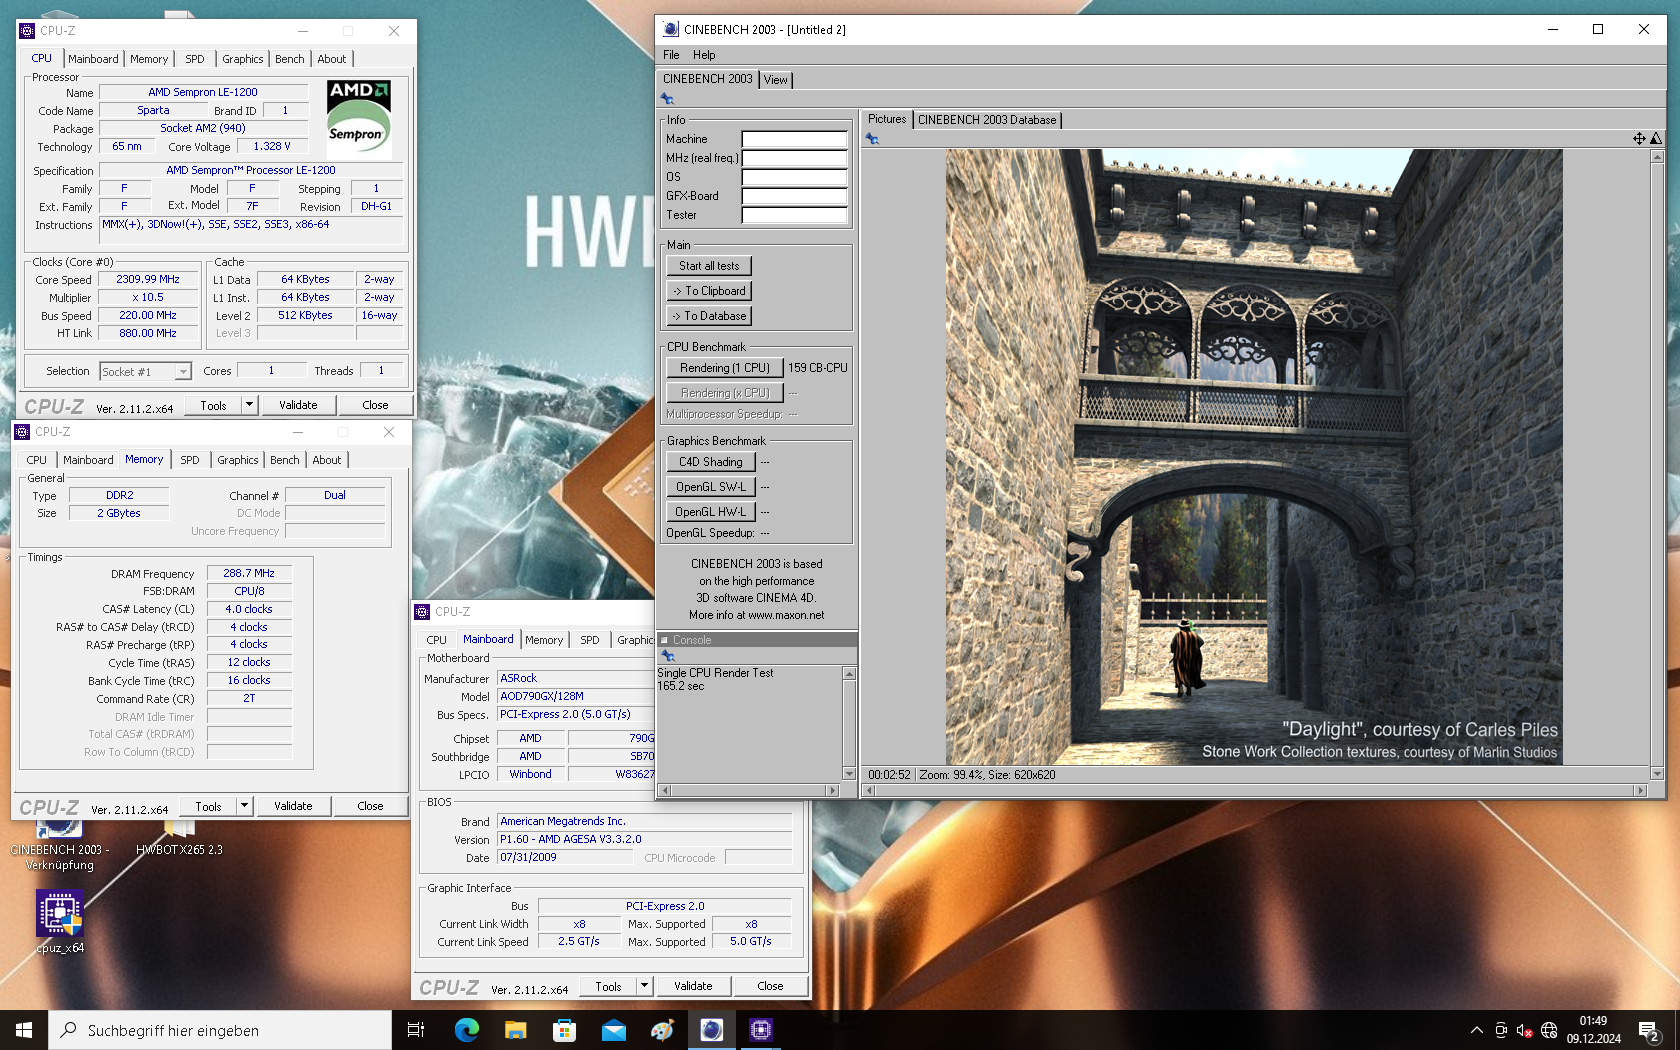1680x1050 pixels.
Task: Open SPD tab in CPU-Z Memory window
Action: click(190, 460)
